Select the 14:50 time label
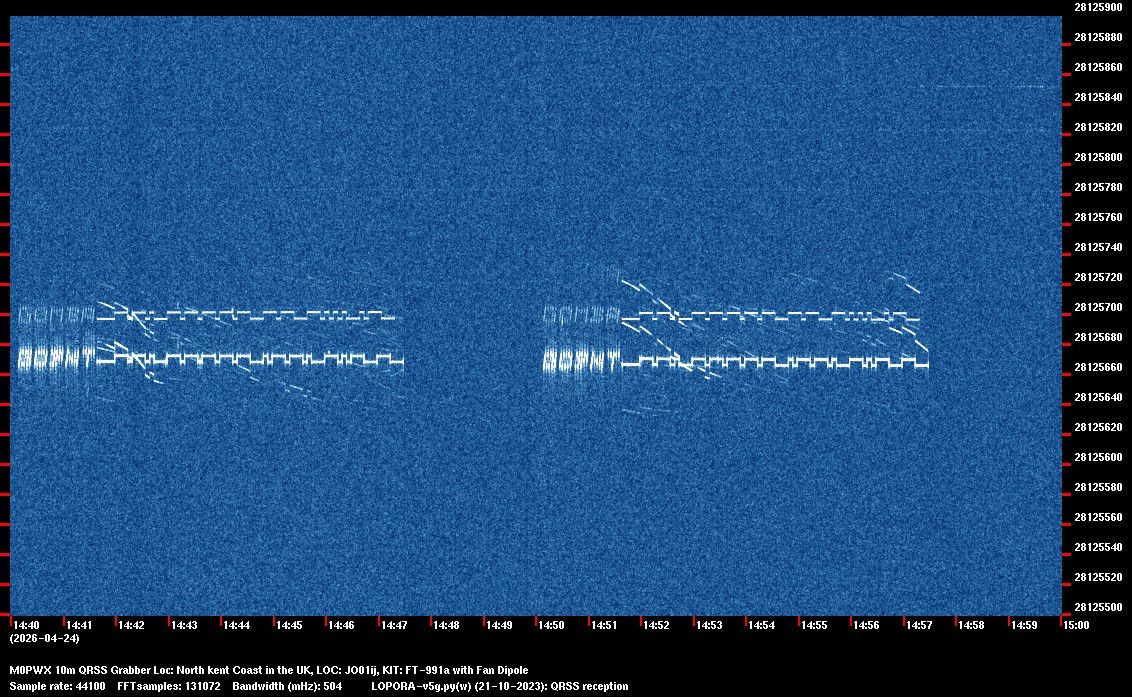The height and width of the screenshot is (697, 1132). pos(552,625)
